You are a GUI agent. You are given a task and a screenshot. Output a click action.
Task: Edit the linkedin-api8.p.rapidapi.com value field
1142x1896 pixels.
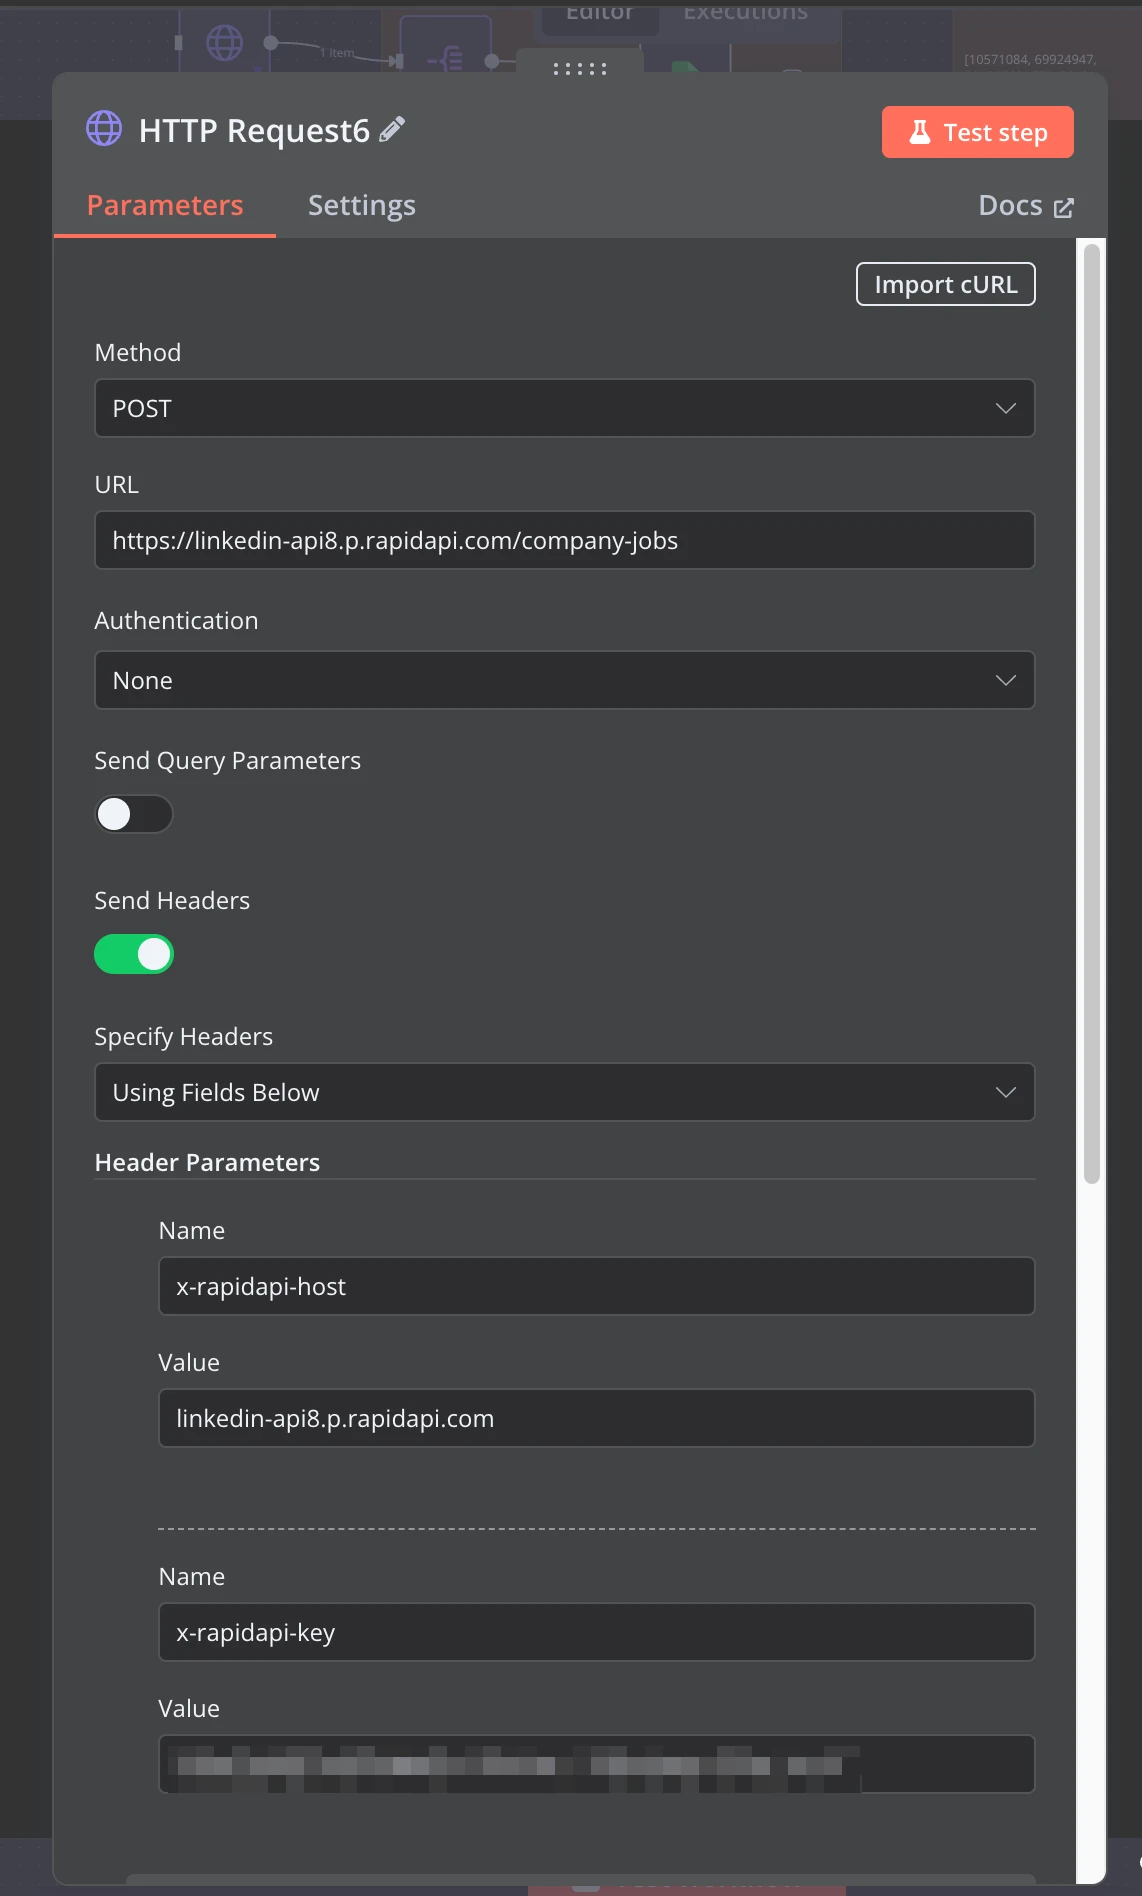pos(596,1418)
